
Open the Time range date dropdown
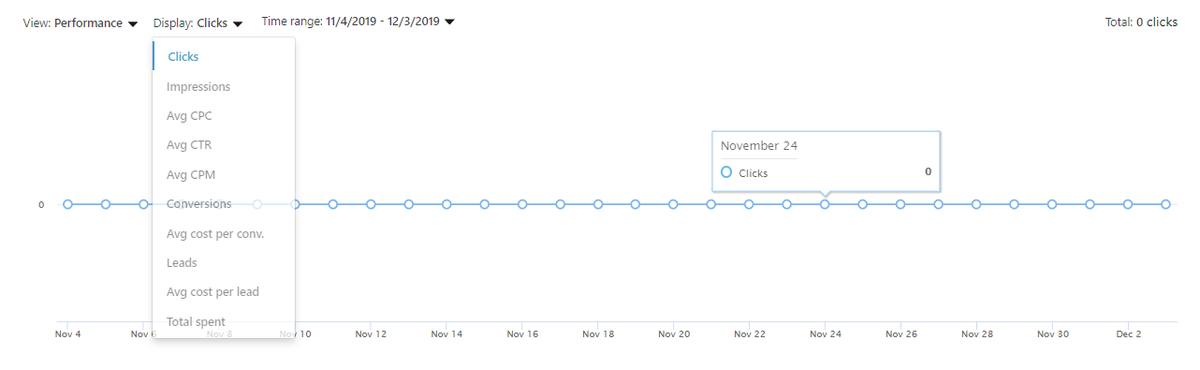click(x=358, y=21)
